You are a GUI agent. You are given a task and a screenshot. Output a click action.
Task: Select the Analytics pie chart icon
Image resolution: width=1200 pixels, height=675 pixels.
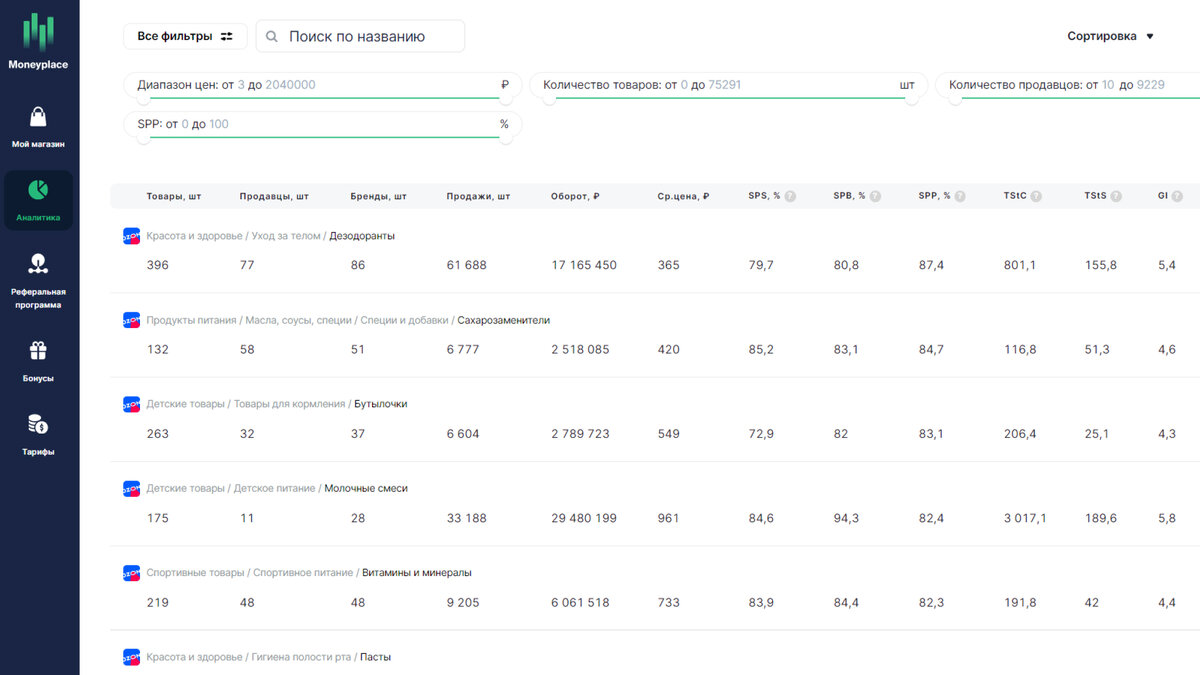point(38,190)
